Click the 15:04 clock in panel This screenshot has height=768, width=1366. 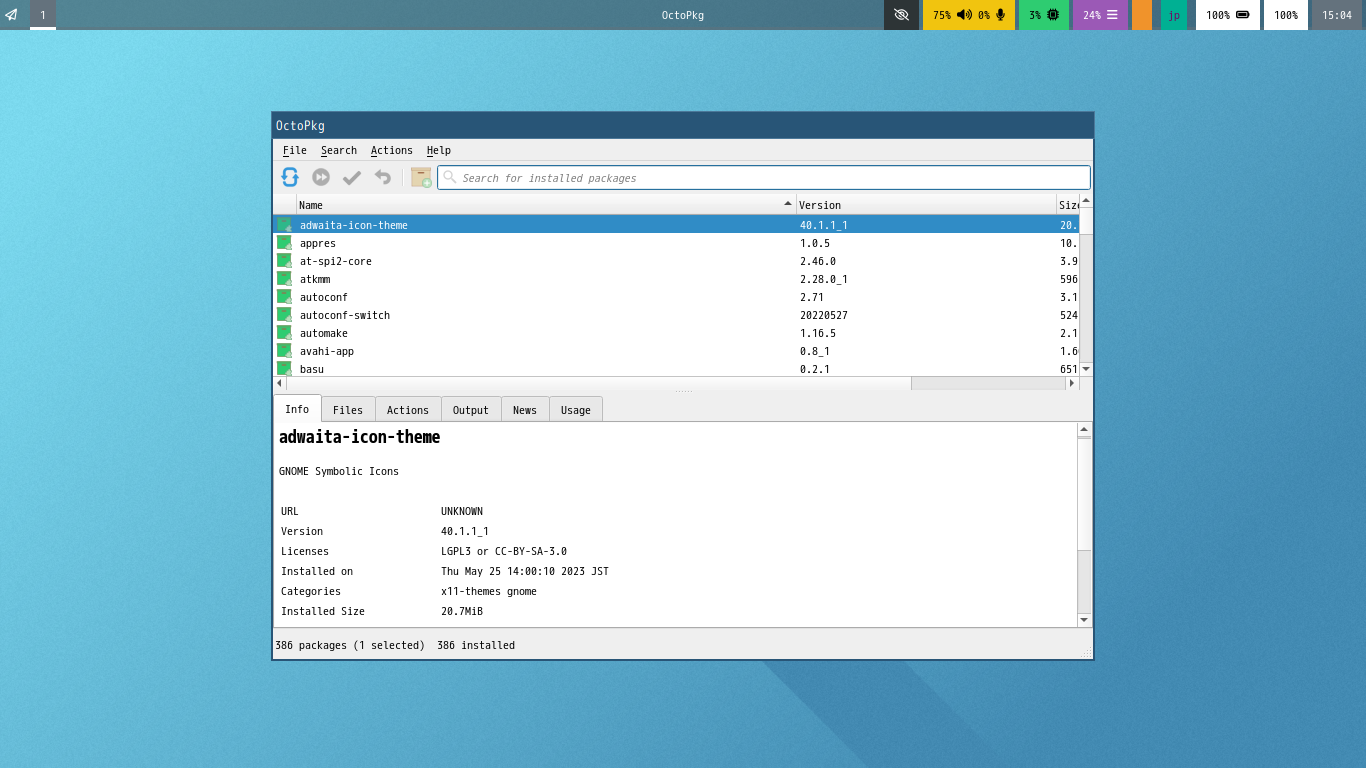click(1337, 15)
